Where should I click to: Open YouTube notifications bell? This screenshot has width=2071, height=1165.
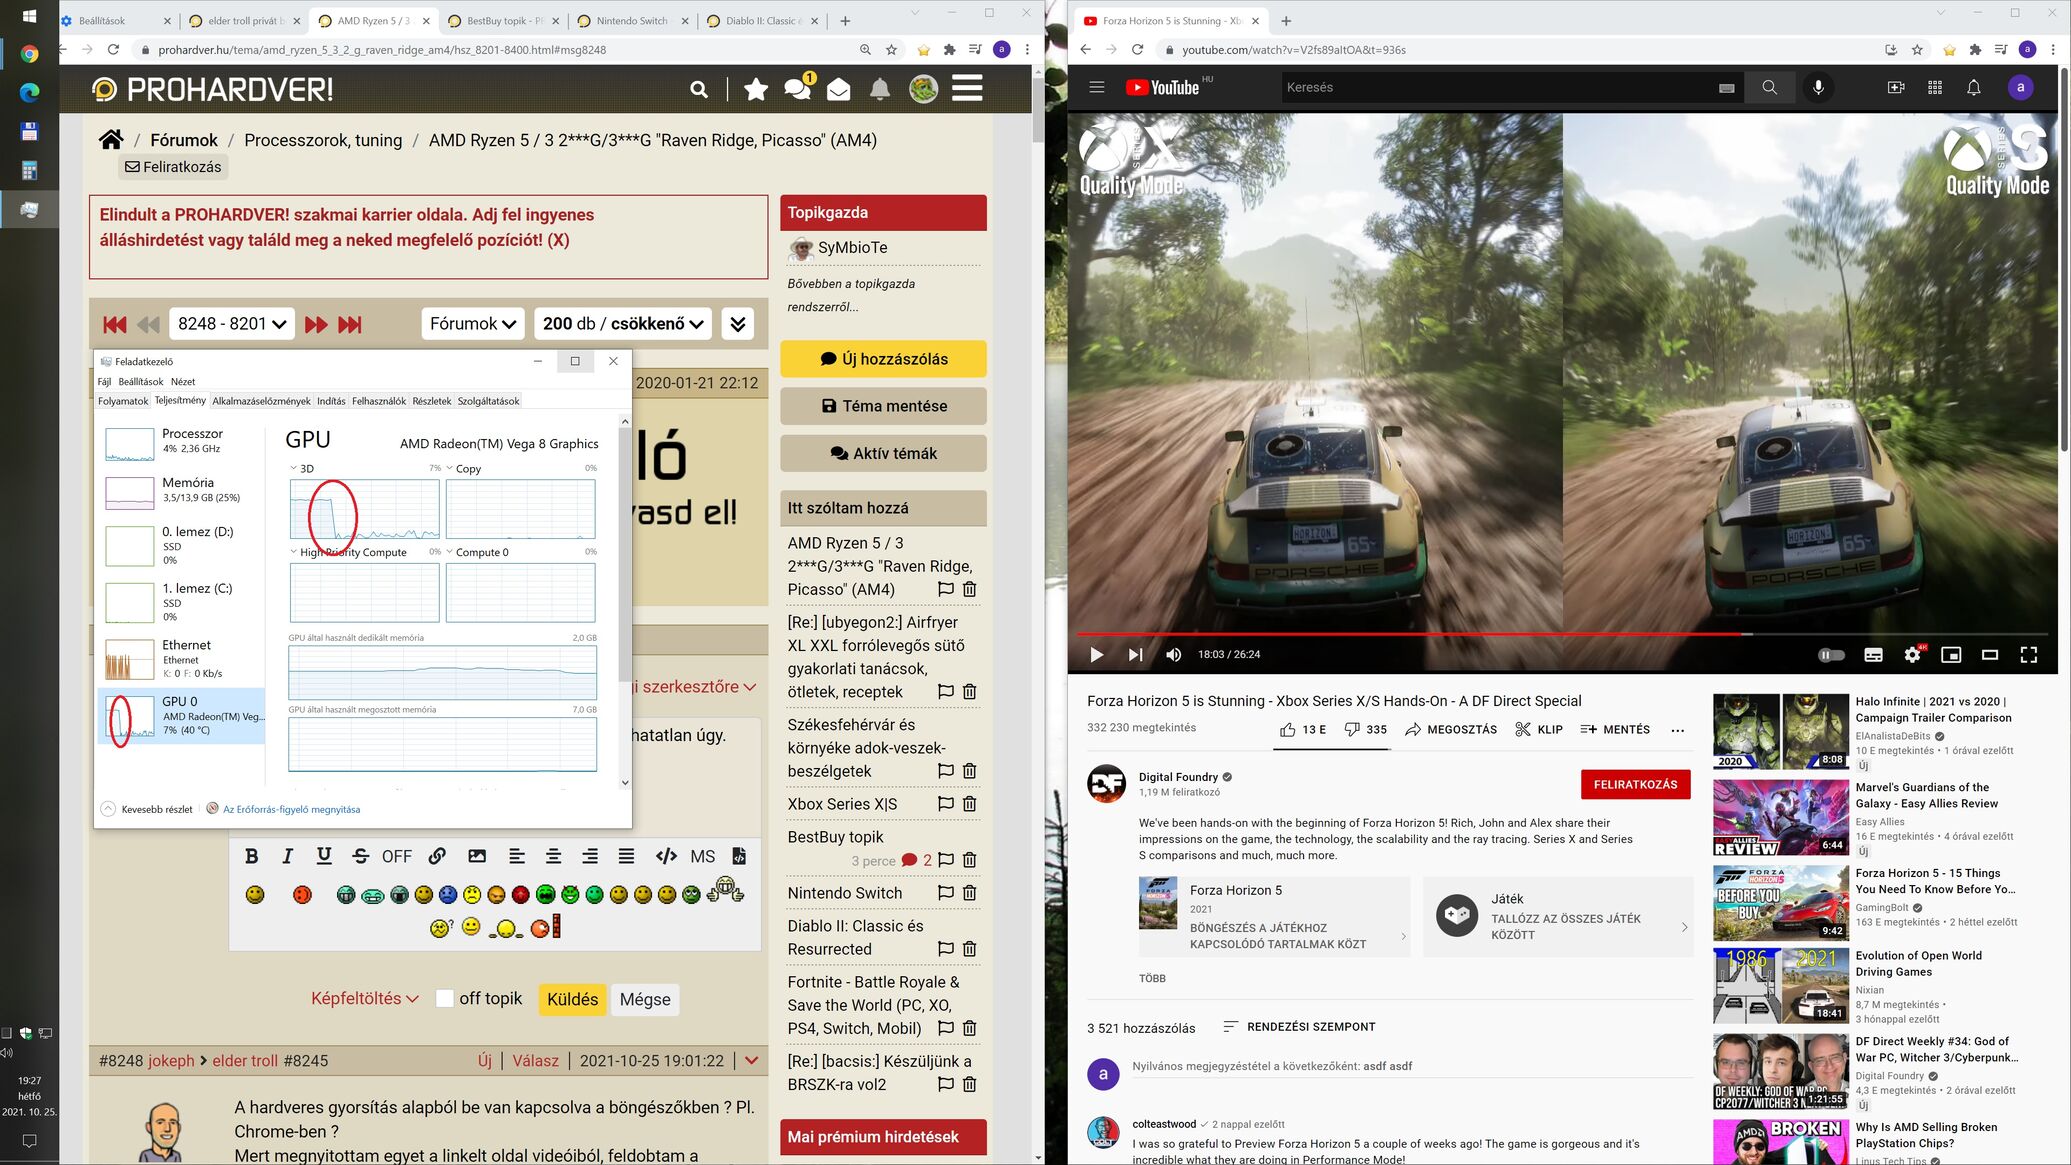pyautogui.click(x=1973, y=87)
